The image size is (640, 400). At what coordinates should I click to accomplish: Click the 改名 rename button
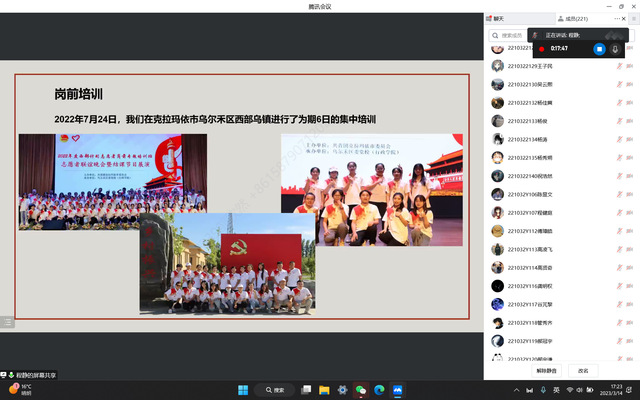(x=583, y=371)
